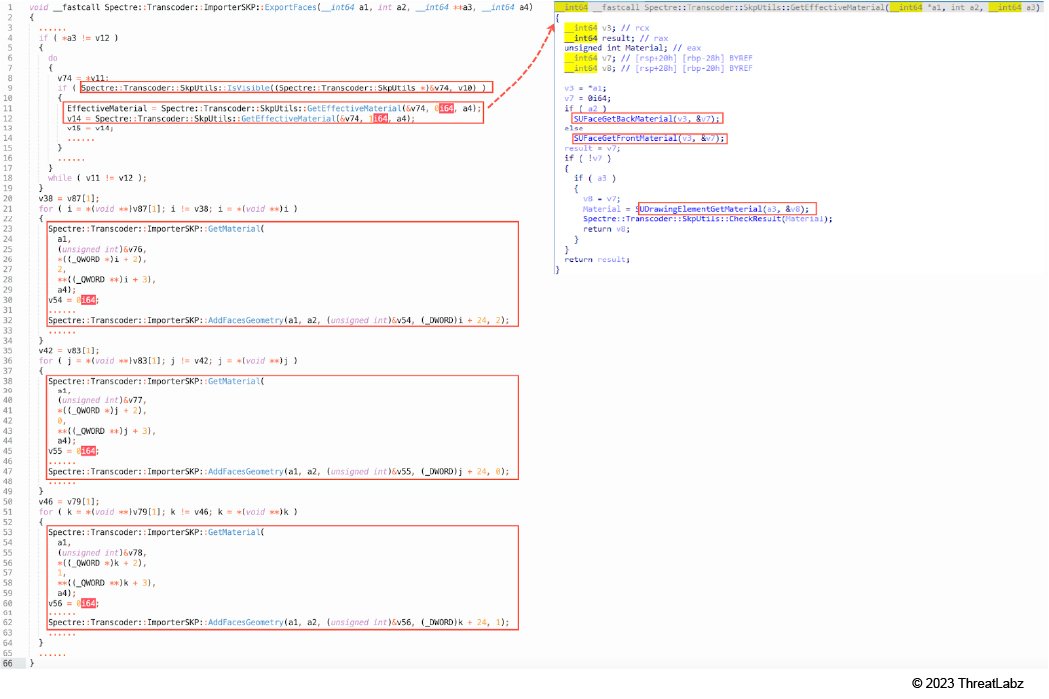The image size is (1049, 699).
Task: Select red-highlighted i64 in v54 assignment
Action: (88, 299)
